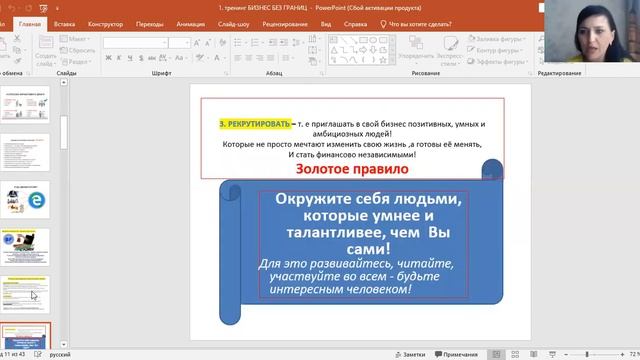Image resolution: width=640 pixels, height=360 pixels.
Task: Select the oval shape in shapes gallery
Action: [x=373, y=40]
